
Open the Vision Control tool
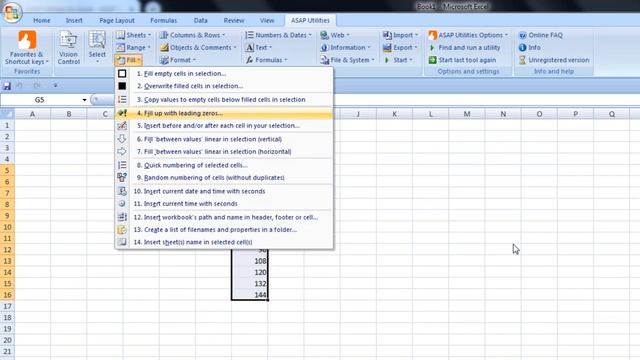point(68,48)
